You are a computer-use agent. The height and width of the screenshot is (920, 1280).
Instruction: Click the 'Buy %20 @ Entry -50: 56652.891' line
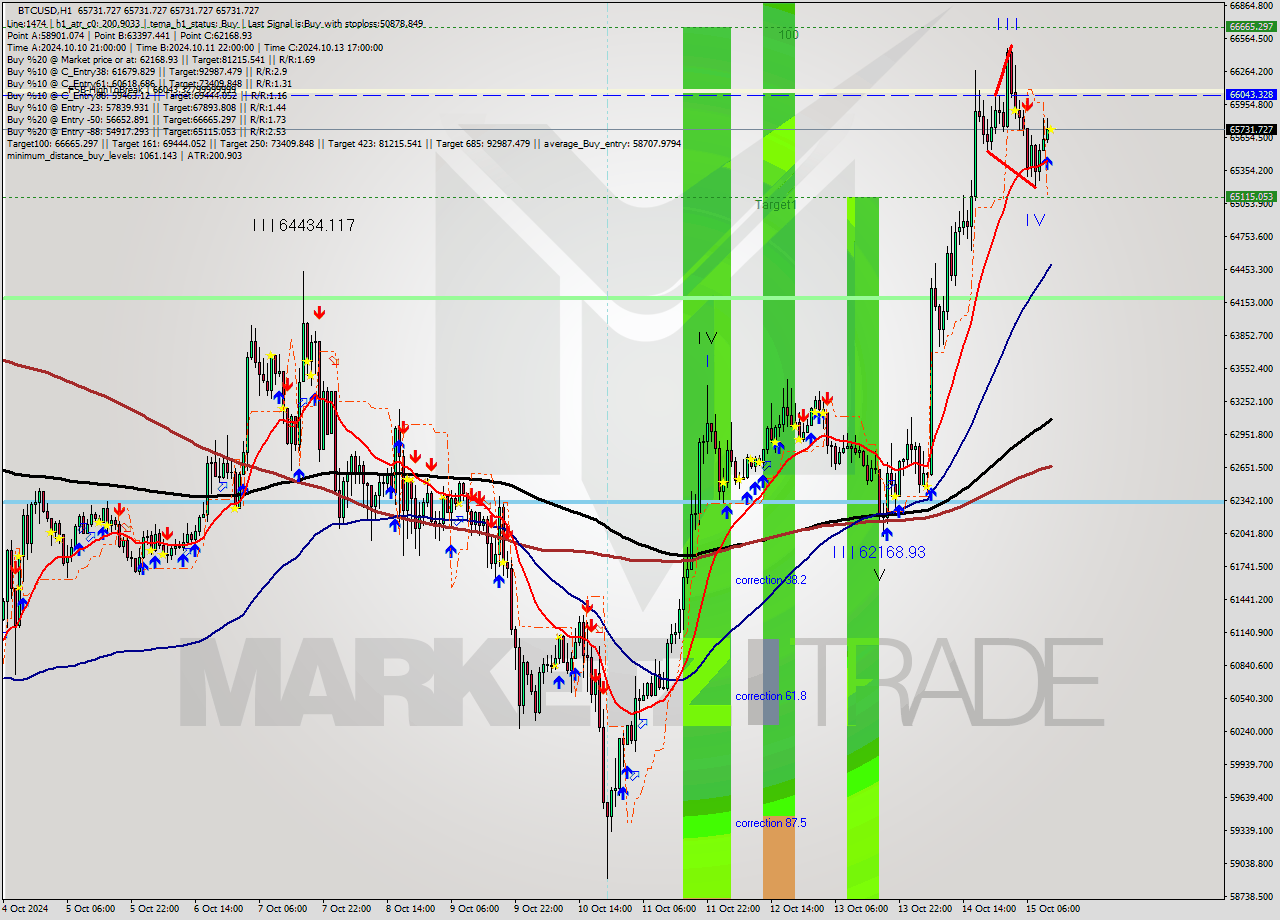pyautogui.click(x=146, y=119)
